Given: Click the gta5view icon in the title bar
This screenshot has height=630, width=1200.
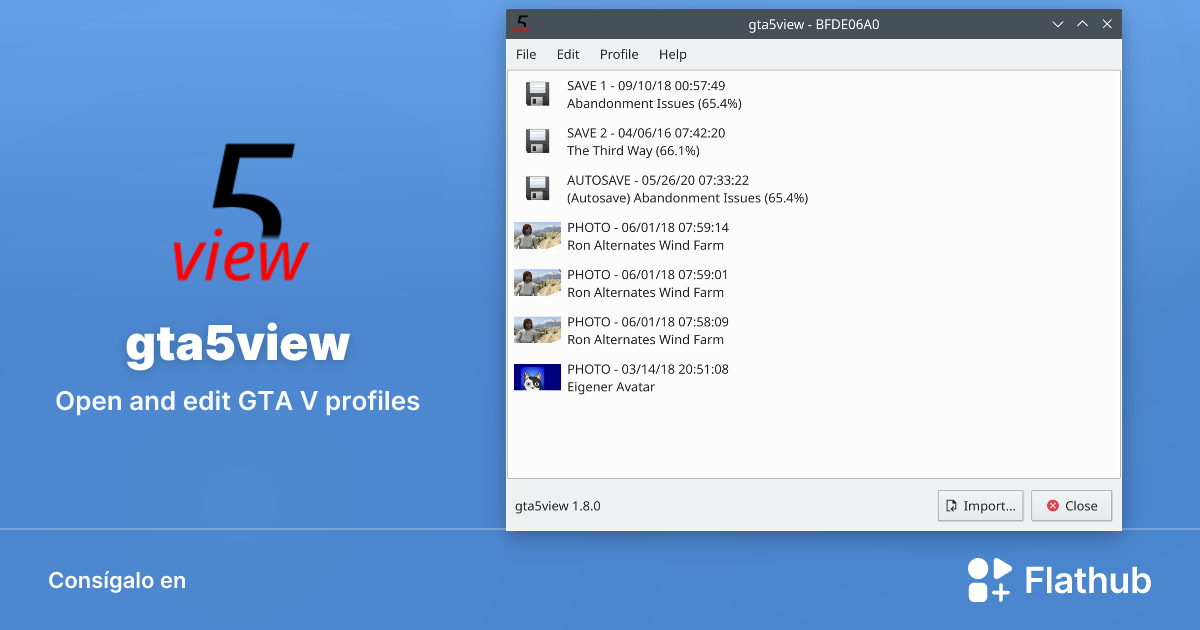Looking at the screenshot, I should click(x=520, y=23).
